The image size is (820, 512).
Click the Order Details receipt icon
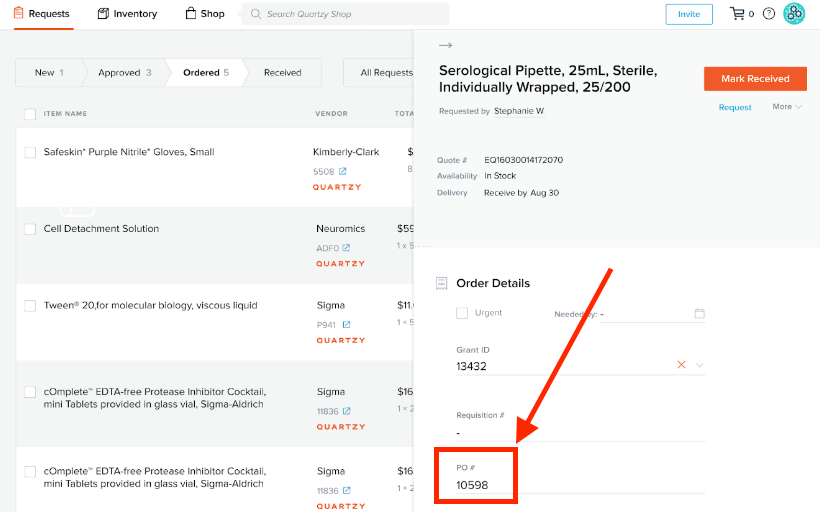441,283
